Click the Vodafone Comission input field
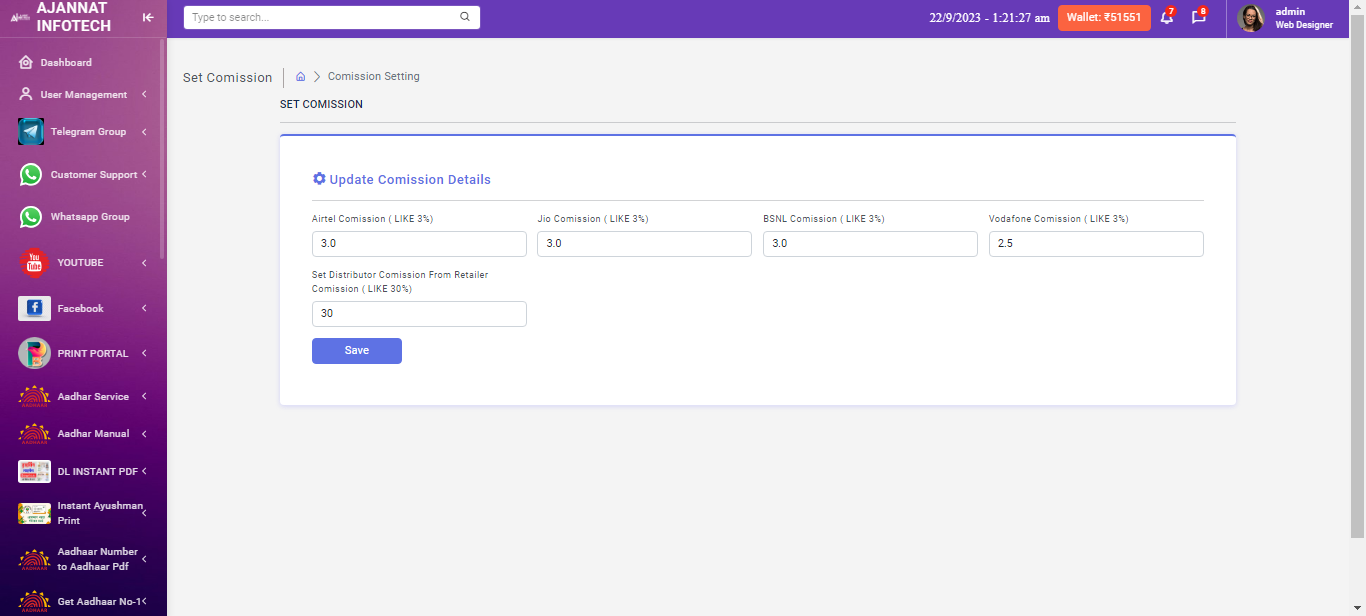The height and width of the screenshot is (616, 1366). pyautogui.click(x=1096, y=244)
